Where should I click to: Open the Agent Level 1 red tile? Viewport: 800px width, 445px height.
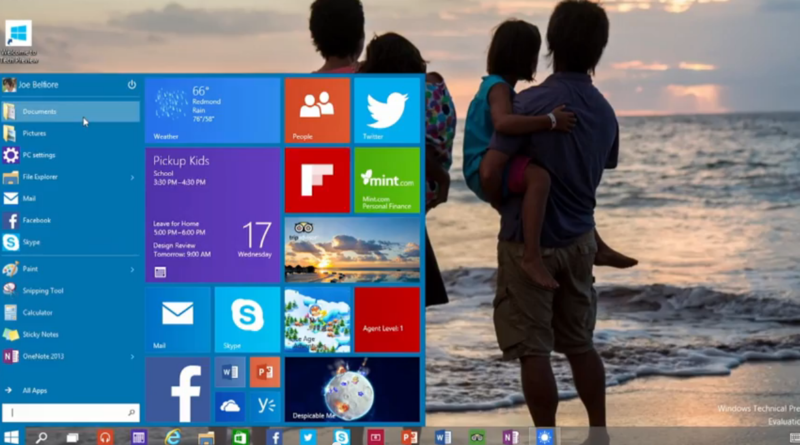[387, 319]
